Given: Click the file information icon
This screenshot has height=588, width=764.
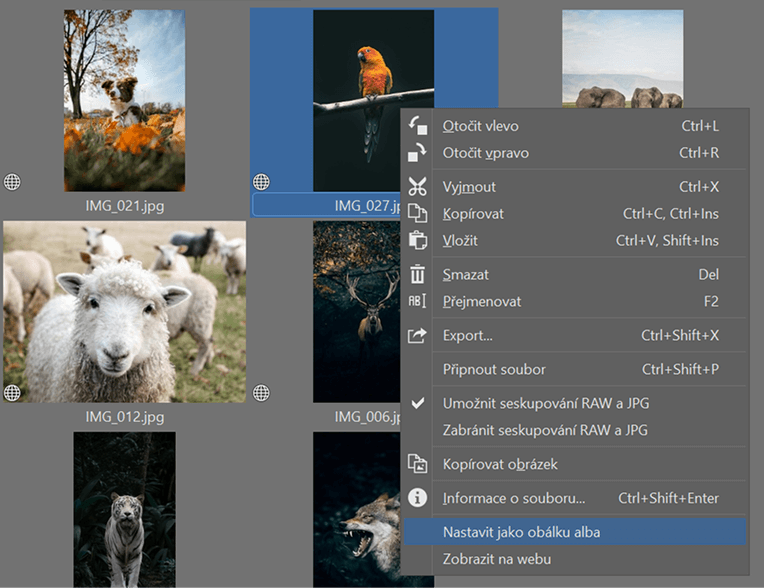Looking at the screenshot, I should [x=418, y=498].
